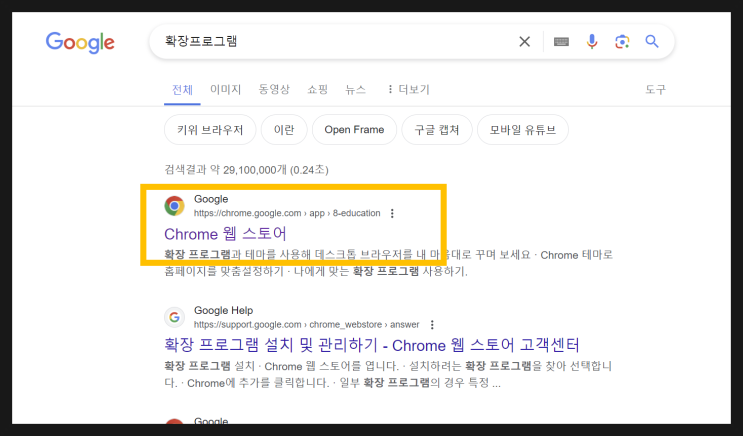The image size is (743, 436).
Task: Open the 도구 search tools
Action: coord(655,89)
